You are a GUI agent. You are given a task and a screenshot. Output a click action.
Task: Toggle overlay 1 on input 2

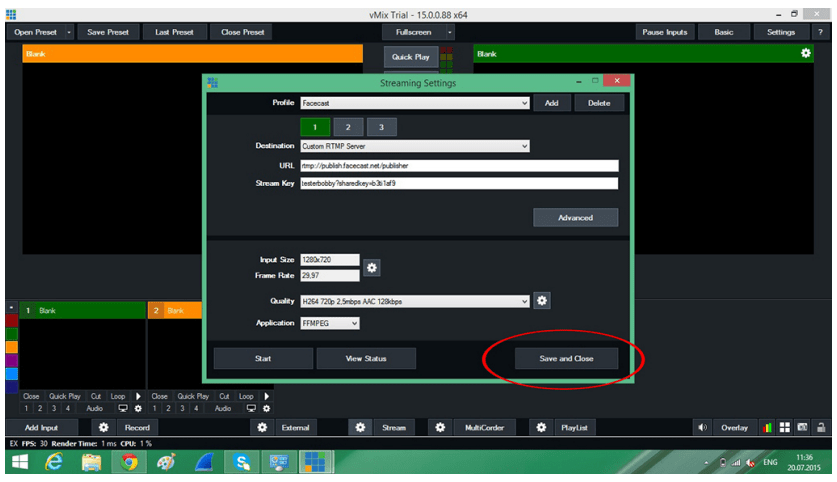click(154, 408)
